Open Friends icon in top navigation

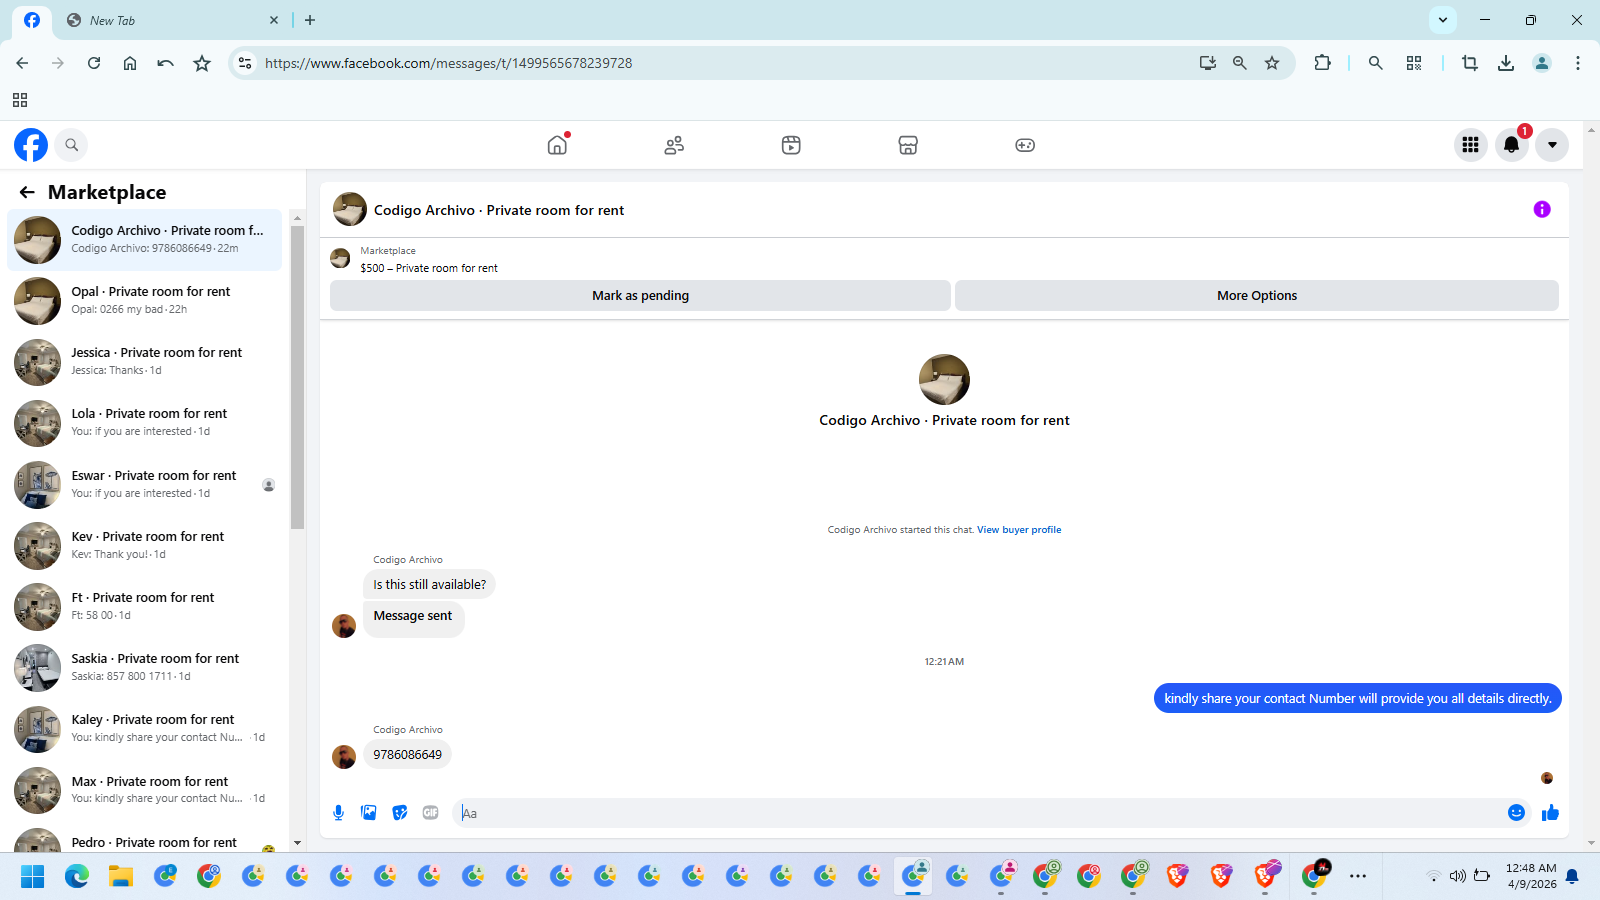(x=674, y=145)
